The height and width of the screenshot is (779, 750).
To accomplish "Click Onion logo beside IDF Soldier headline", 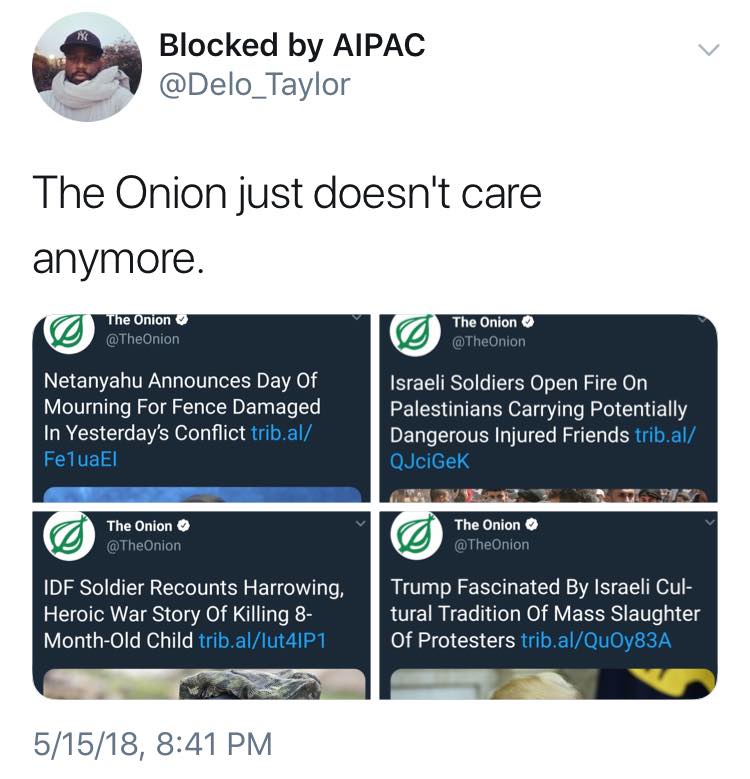I will click(65, 537).
